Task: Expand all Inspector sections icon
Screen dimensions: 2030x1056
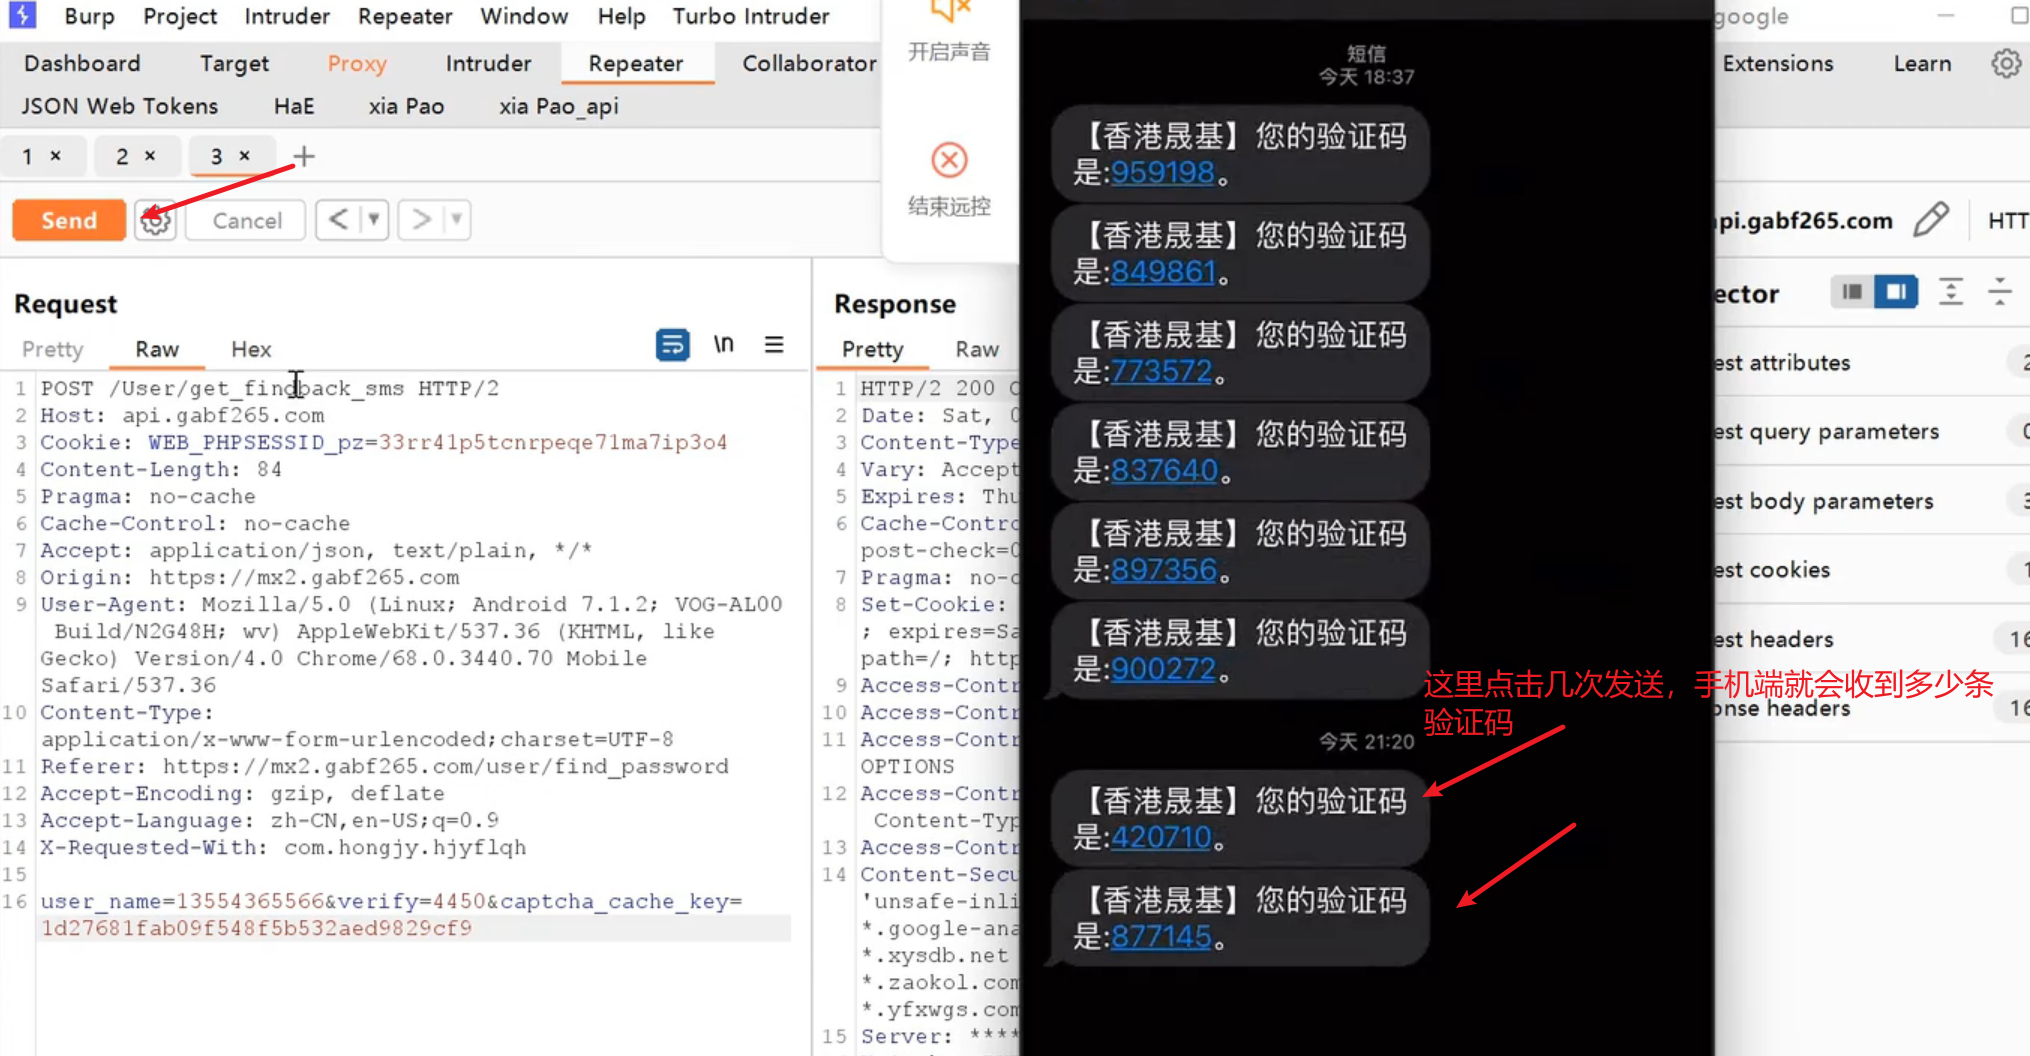Action: (x=1950, y=292)
